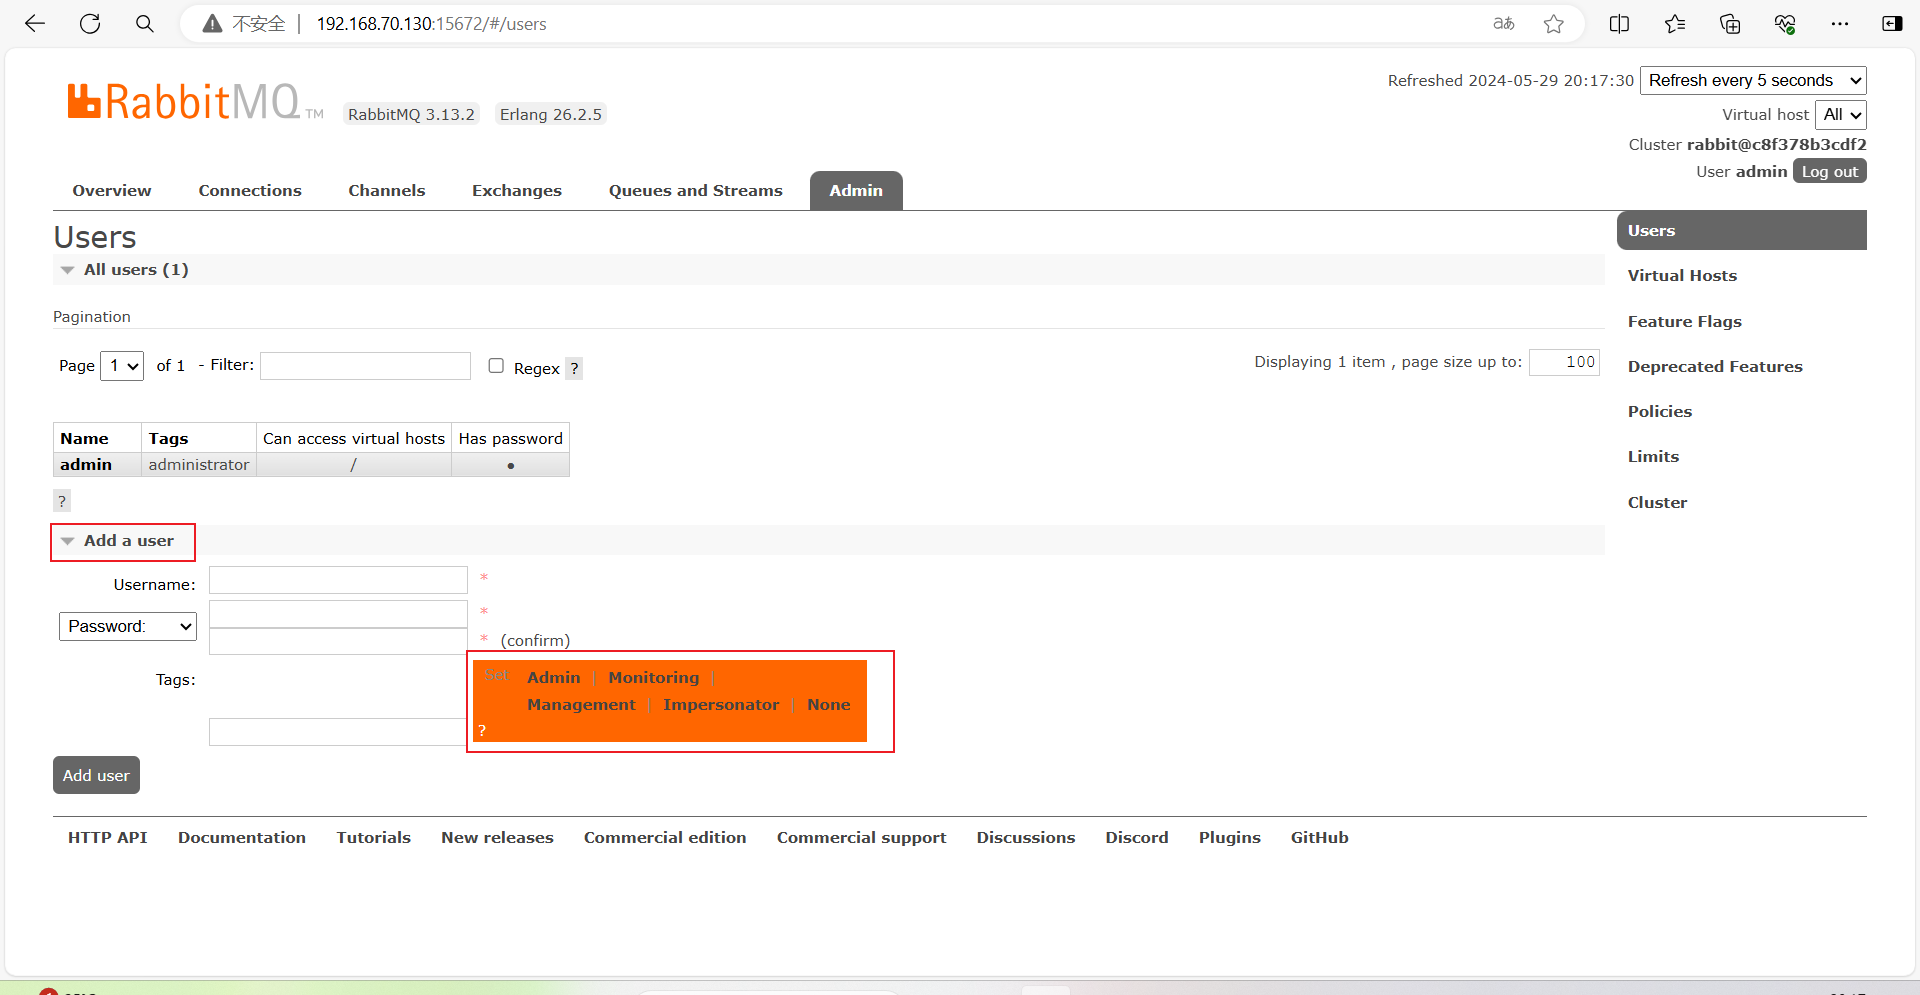Go to Queues and Streams tab
Viewport: 1920px width, 995px height.
tap(696, 190)
